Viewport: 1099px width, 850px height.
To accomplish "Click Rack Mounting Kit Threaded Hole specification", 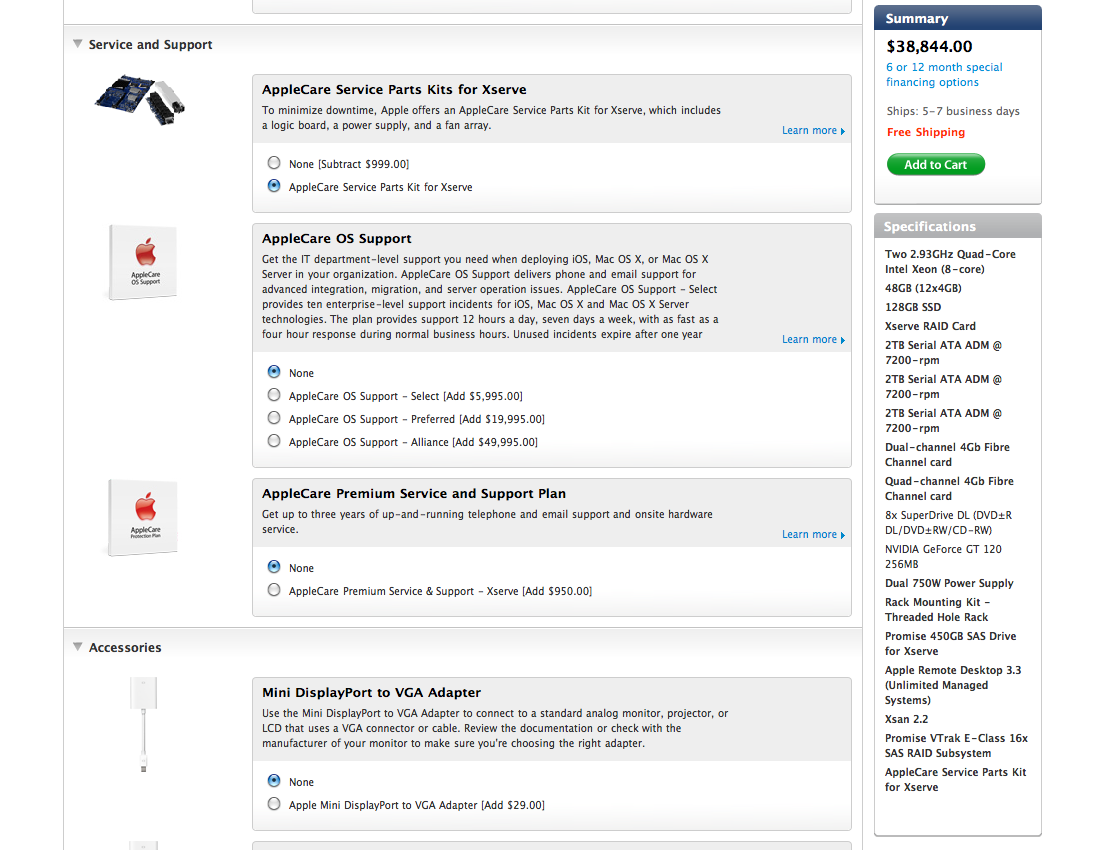I will [x=938, y=610].
